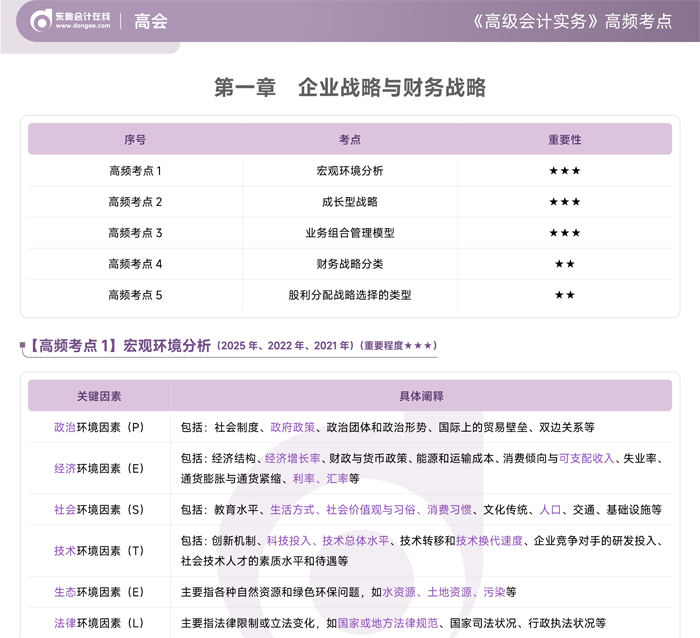Click the highlighted 社会价值观与习俗 text
700x638 pixels.
[x=371, y=509]
